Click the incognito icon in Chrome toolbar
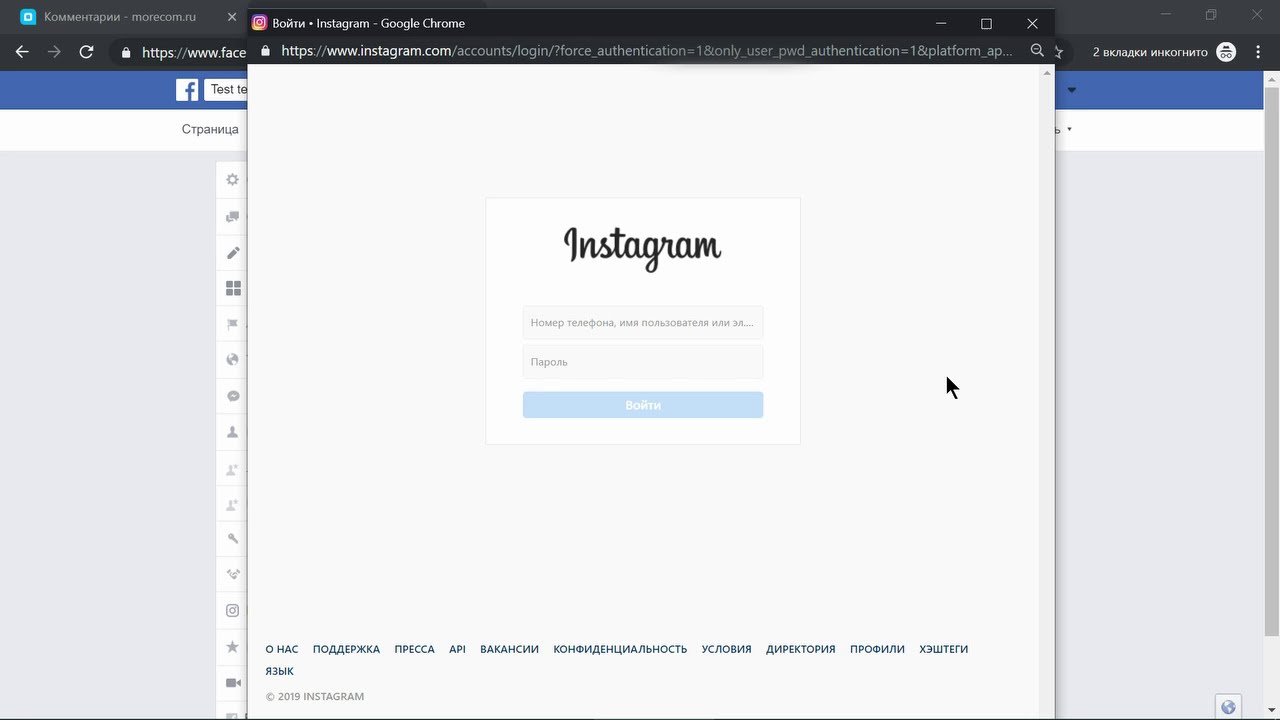This screenshot has width=1280, height=720. [1226, 52]
